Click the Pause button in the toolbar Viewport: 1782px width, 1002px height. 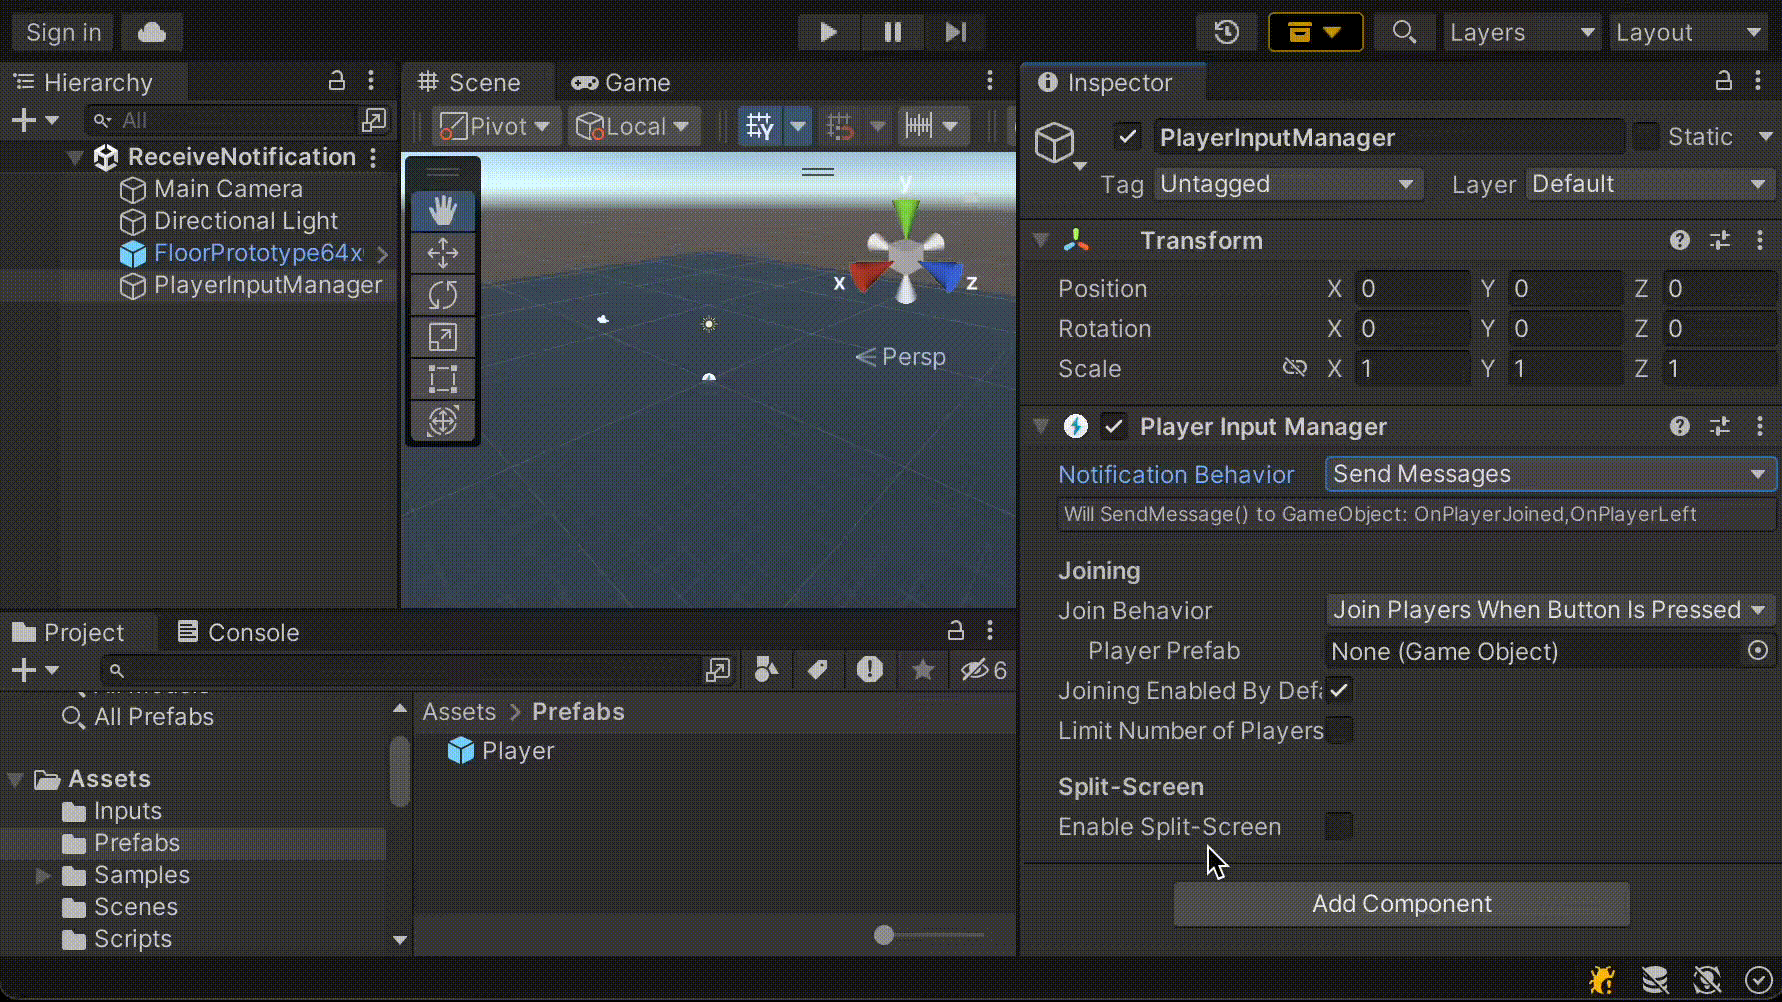pyautogui.click(x=893, y=32)
